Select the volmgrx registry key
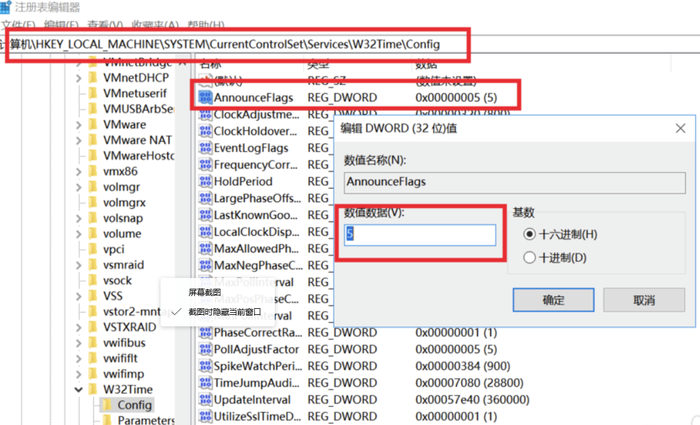The image size is (700, 425). point(124,203)
